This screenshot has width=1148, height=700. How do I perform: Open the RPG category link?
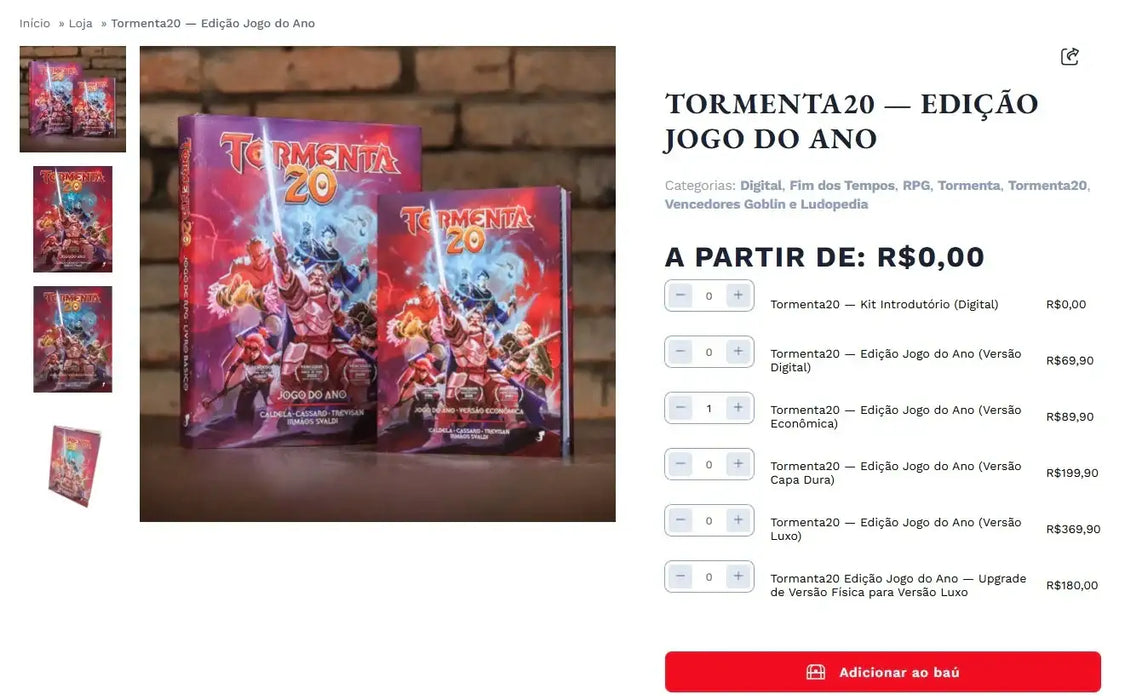(x=916, y=185)
